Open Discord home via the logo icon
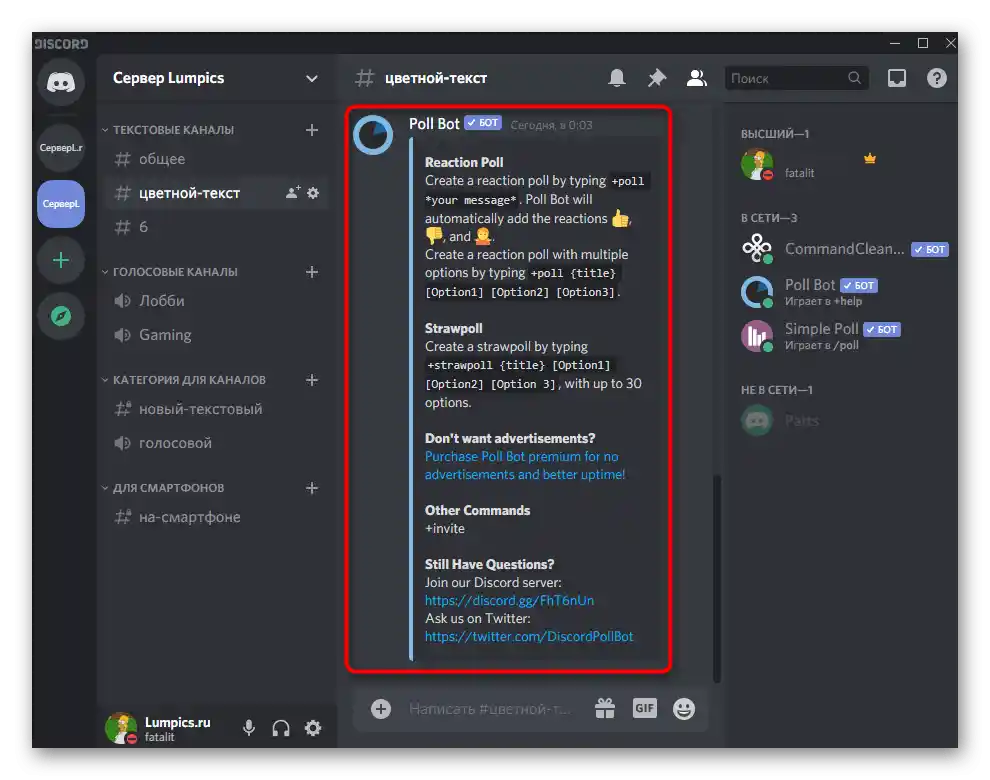 coord(61,82)
